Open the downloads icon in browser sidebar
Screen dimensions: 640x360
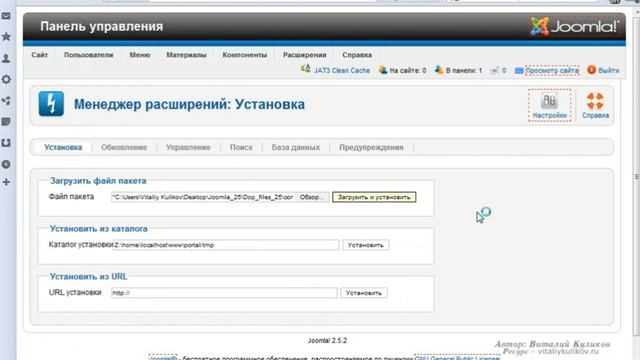coord(6,143)
